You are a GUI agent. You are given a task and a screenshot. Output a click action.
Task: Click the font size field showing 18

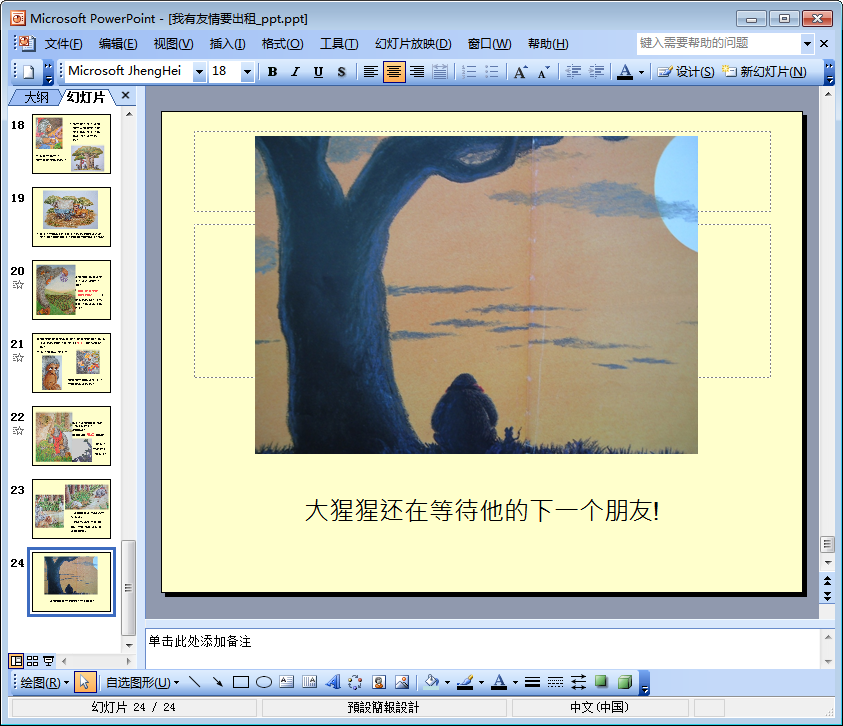coord(225,71)
